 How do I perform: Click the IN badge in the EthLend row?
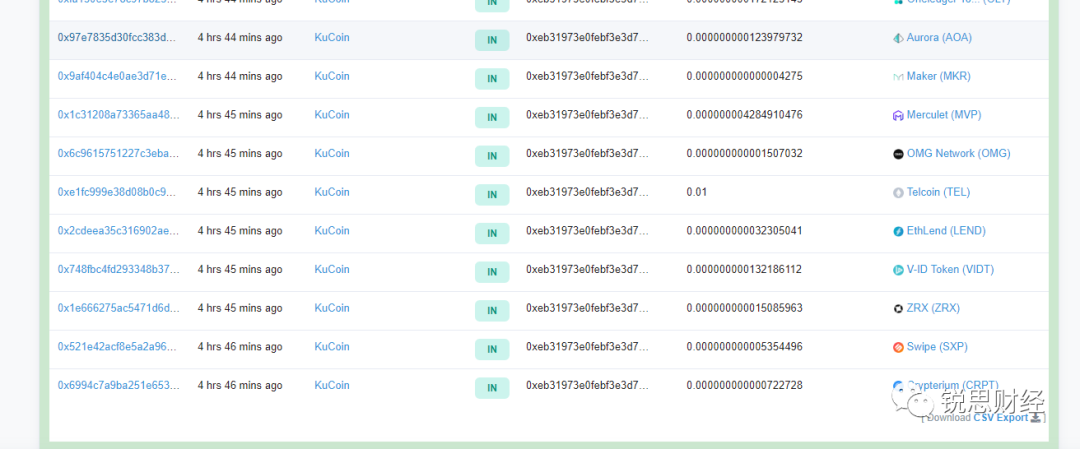tap(492, 233)
